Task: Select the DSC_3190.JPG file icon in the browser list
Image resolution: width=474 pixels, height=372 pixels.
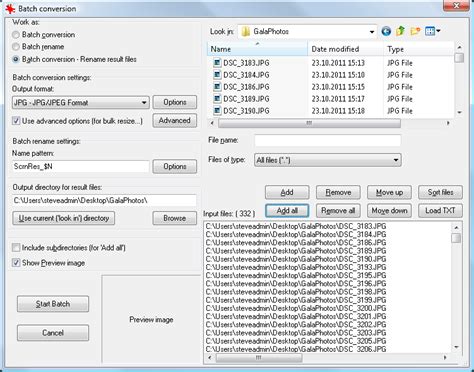Action: (217, 111)
